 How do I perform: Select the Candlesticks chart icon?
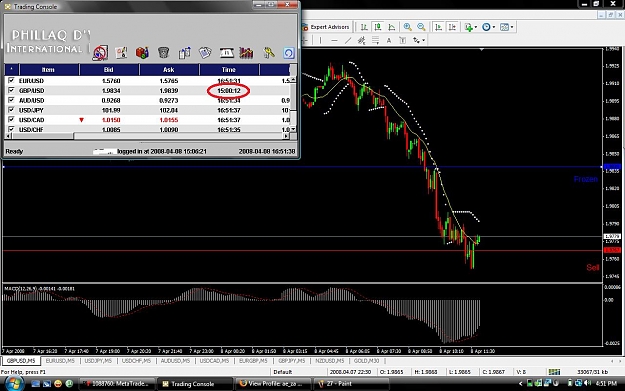(x=377, y=27)
